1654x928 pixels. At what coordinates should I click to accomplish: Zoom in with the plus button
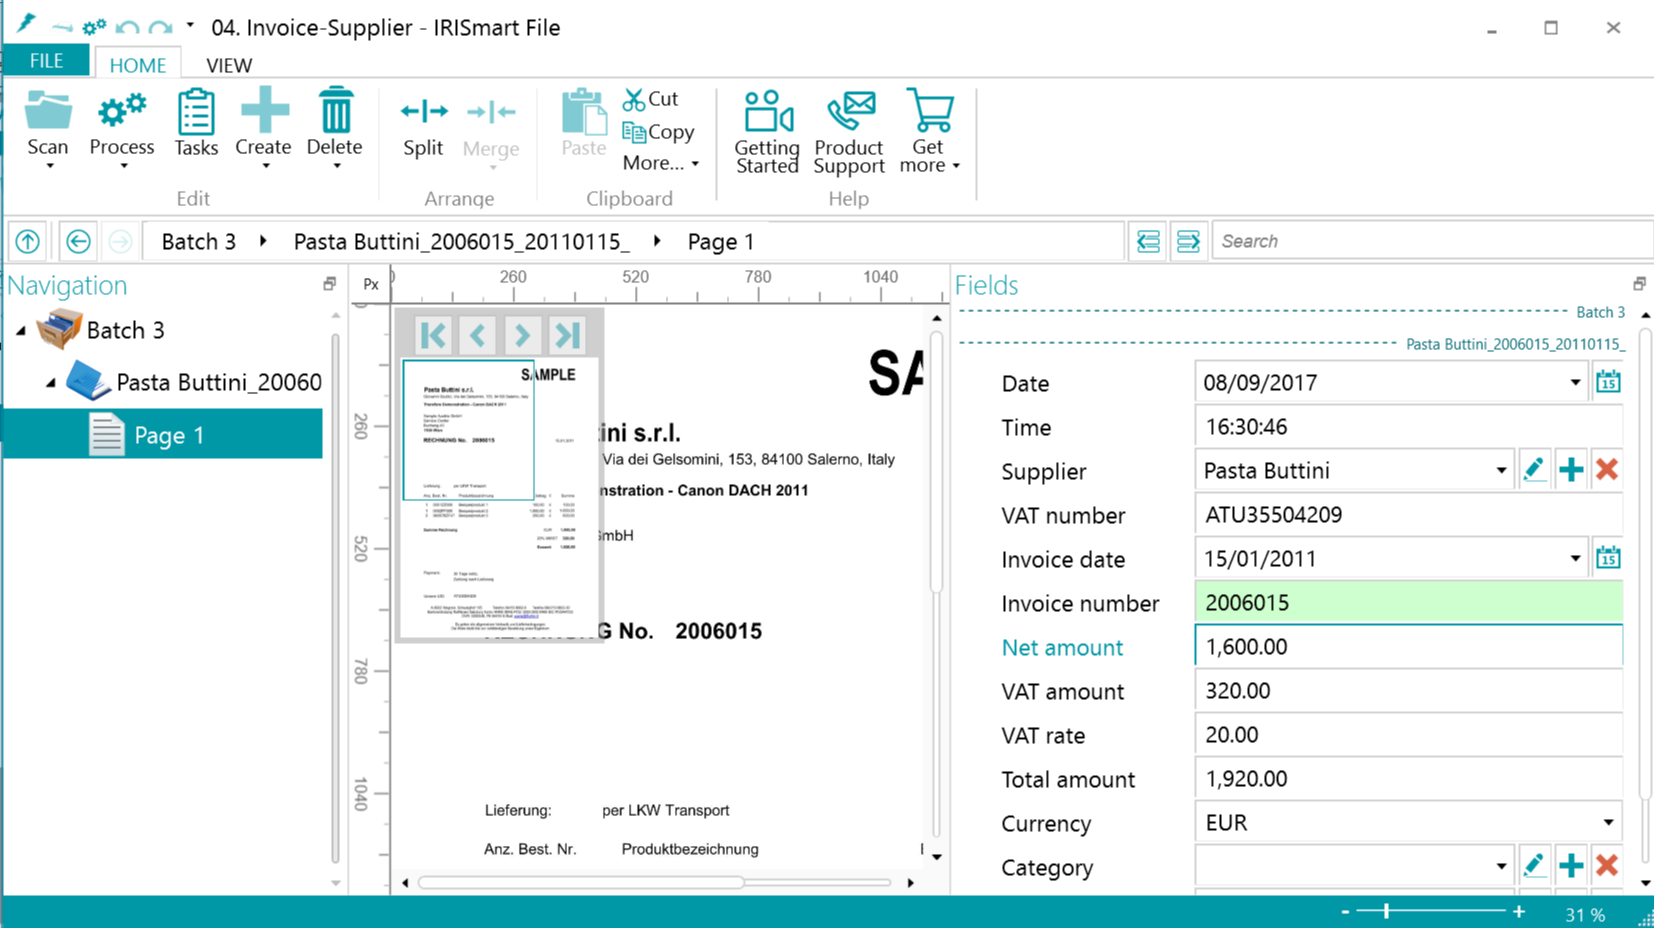point(1519,911)
